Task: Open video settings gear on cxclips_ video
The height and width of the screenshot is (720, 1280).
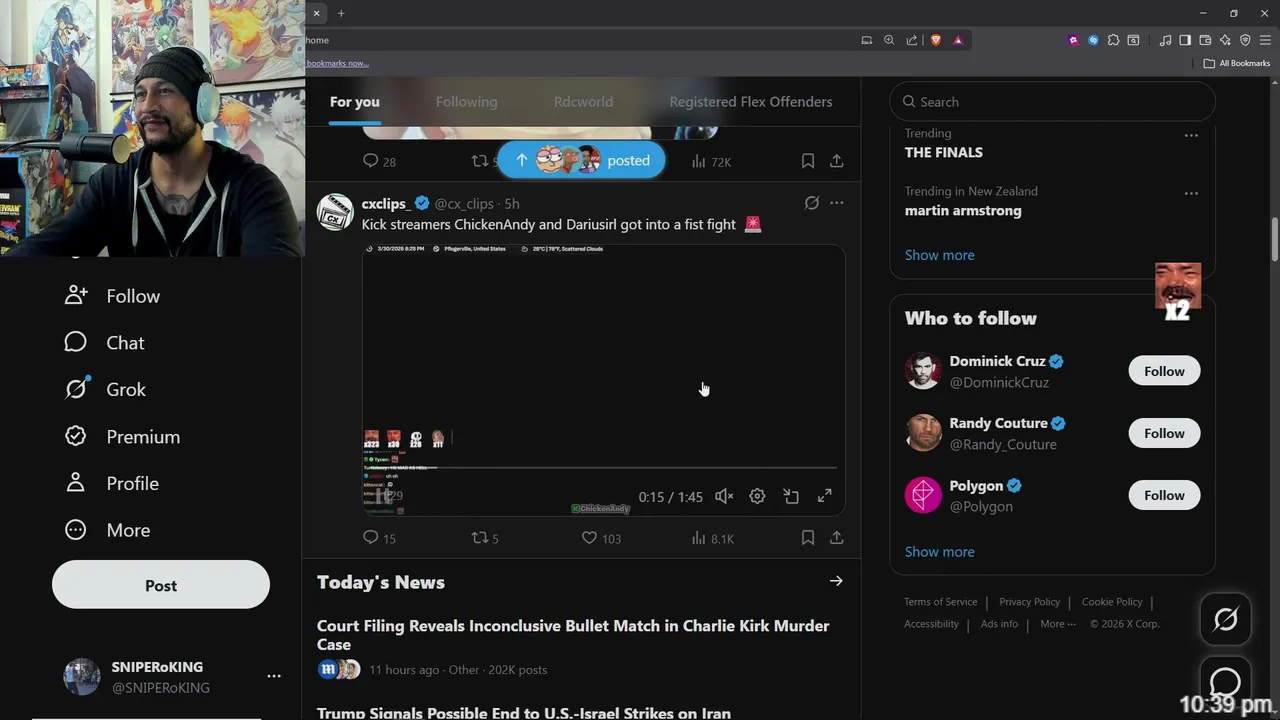Action: (x=757, y=496)
